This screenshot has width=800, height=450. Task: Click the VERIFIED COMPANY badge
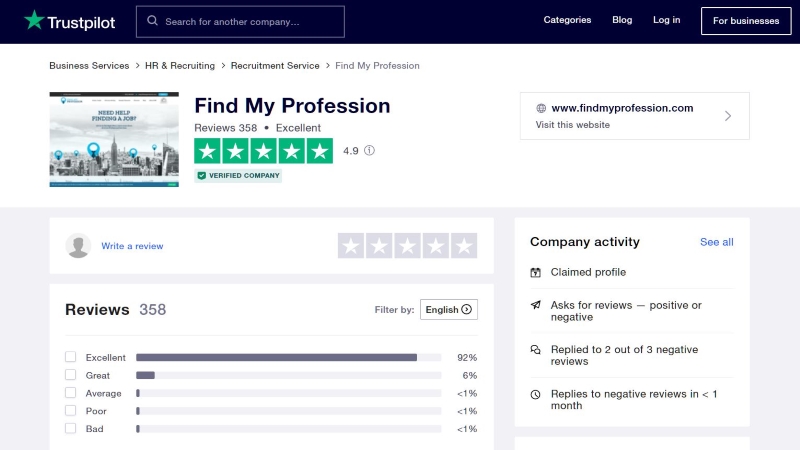(238, 176)
